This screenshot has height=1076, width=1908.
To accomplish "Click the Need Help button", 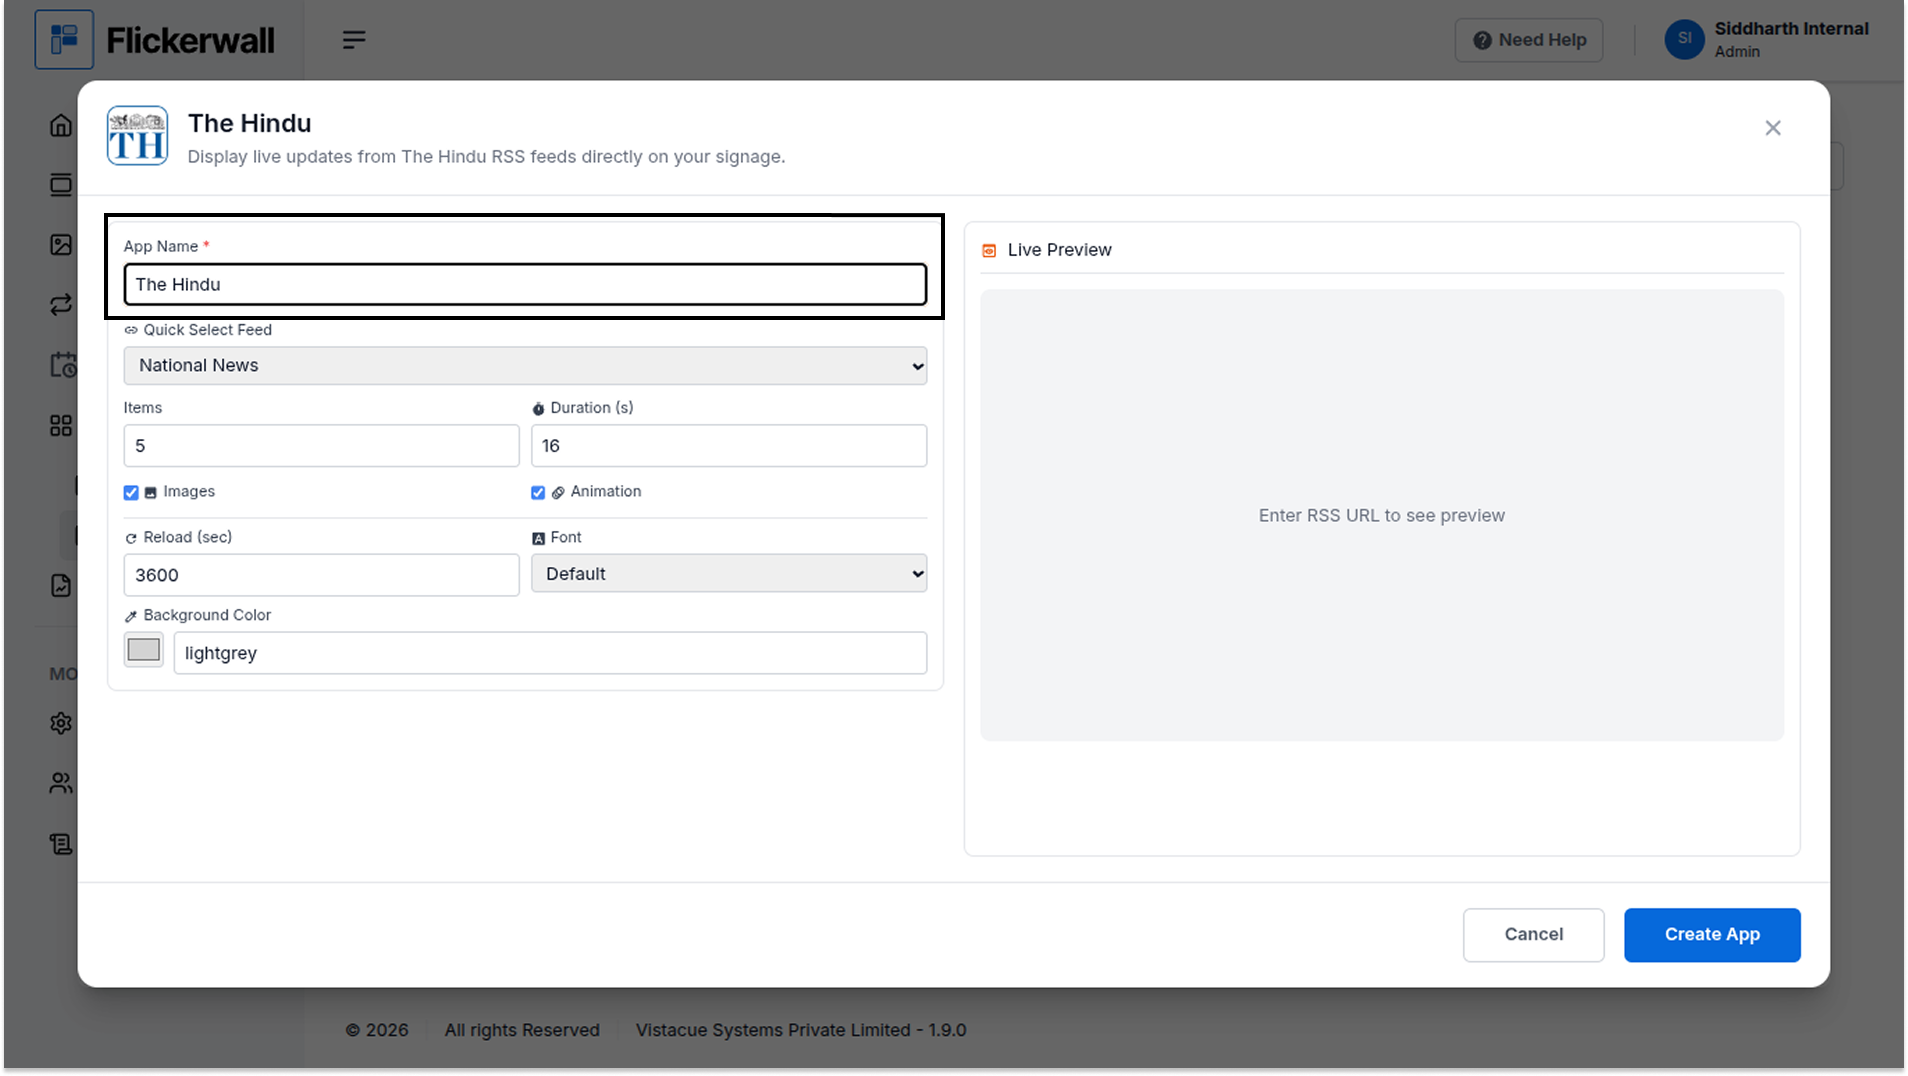I will tap(1529, 40).
